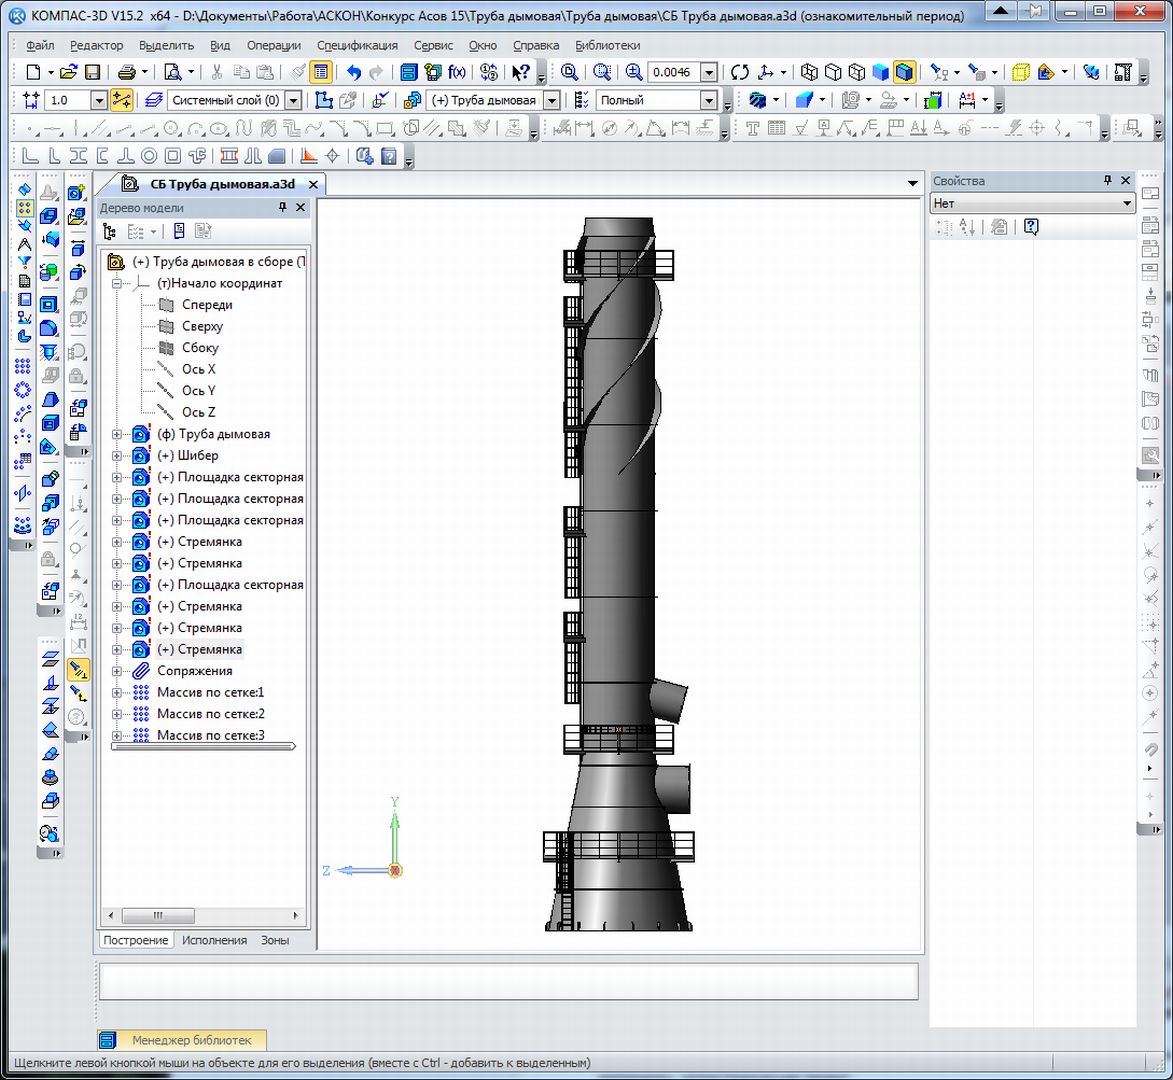Click the Print icon in toolbar
Screen dimensions: 1173x1080
[127, 72]
